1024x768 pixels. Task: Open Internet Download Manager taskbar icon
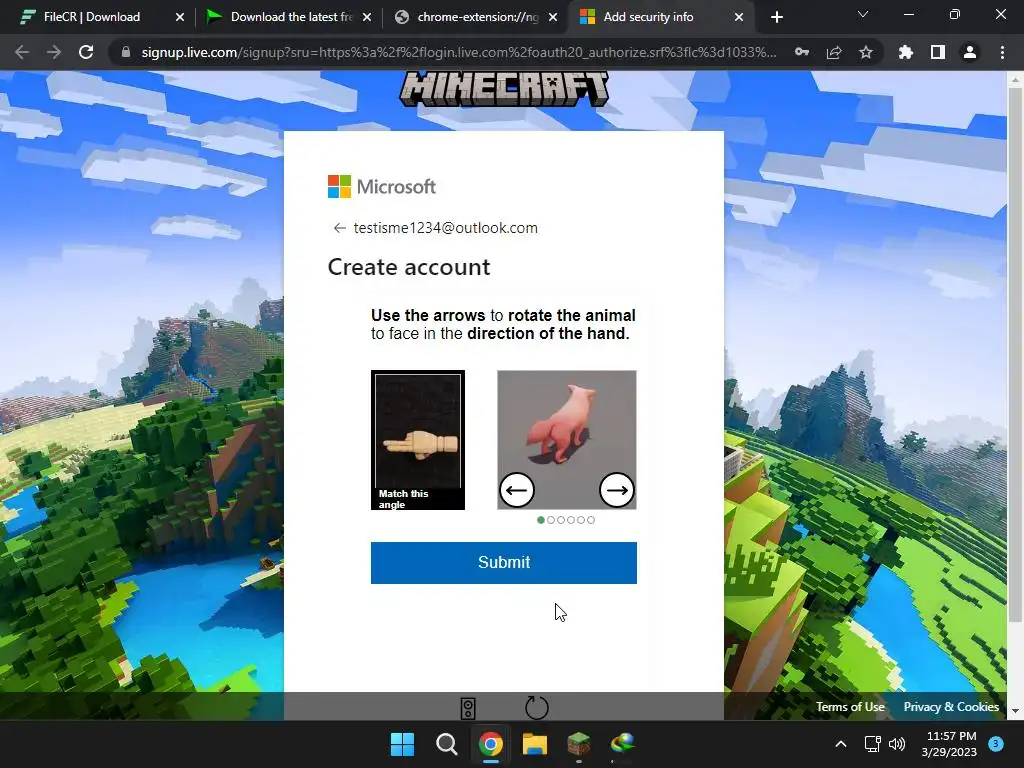[622, 744]
